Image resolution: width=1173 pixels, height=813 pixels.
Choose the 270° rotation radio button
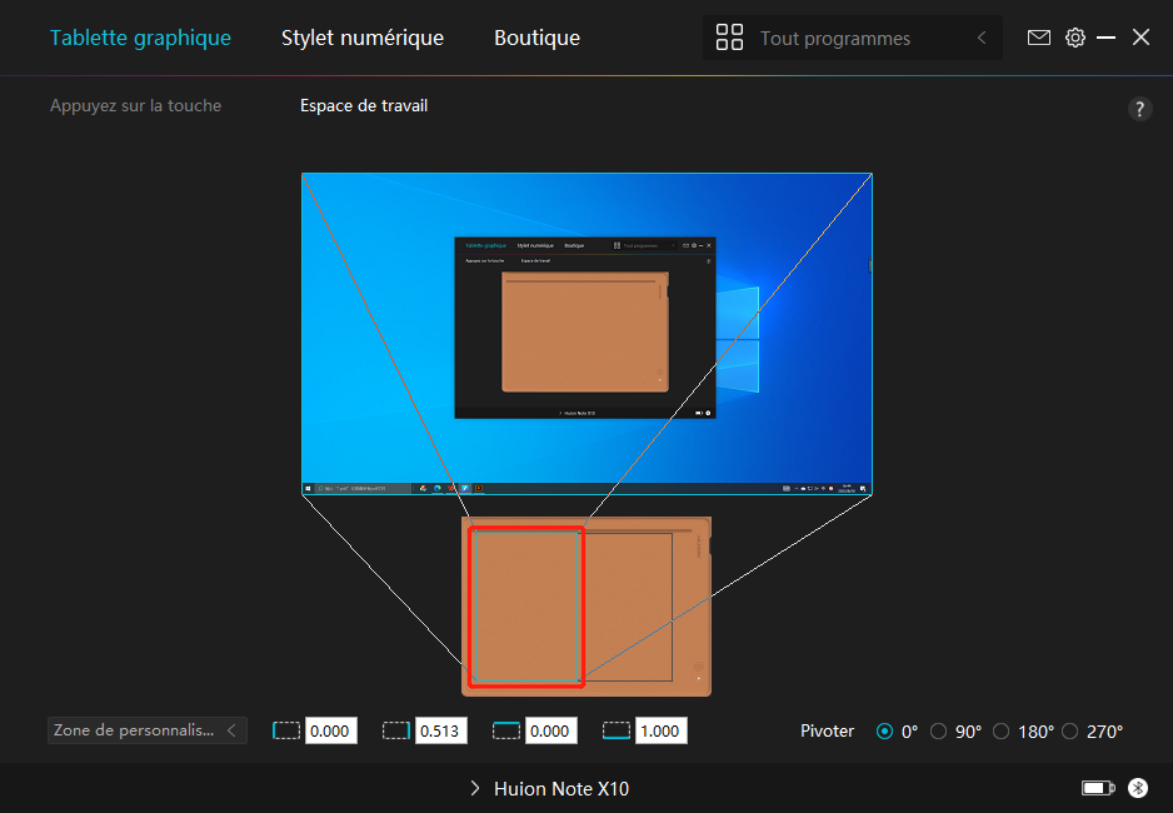(1070, 732)
